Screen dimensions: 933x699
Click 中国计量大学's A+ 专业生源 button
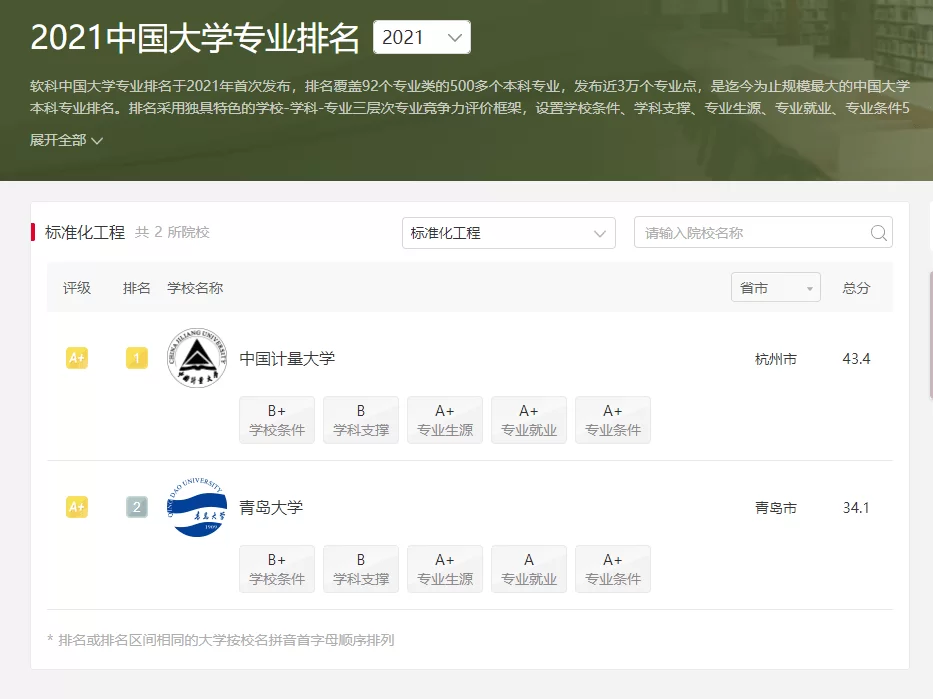click(x=445, y=420)
